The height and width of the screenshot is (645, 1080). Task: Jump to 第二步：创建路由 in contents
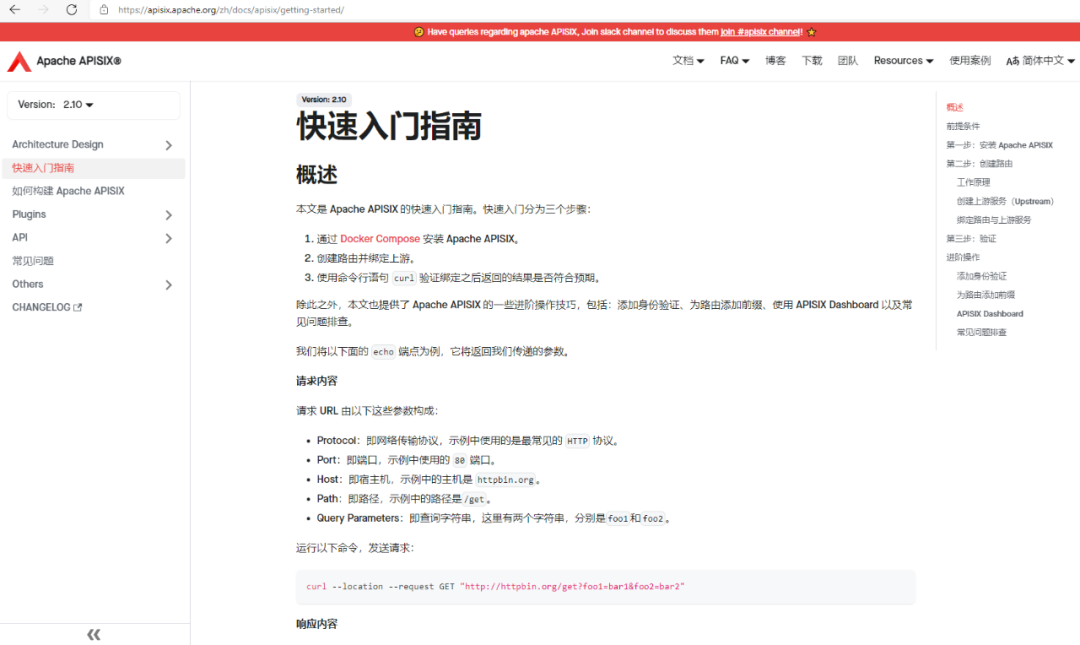(x=979, y=164)
